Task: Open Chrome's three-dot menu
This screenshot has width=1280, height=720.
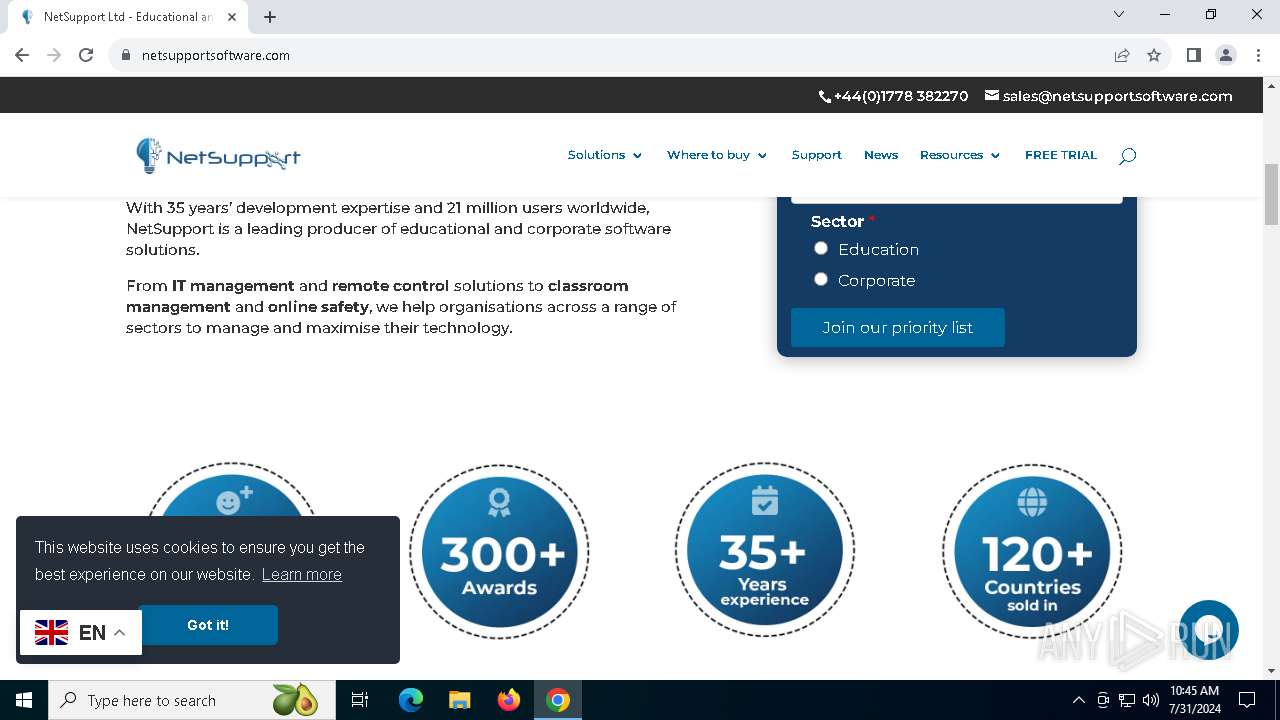Action: [x=1257, y=55]
